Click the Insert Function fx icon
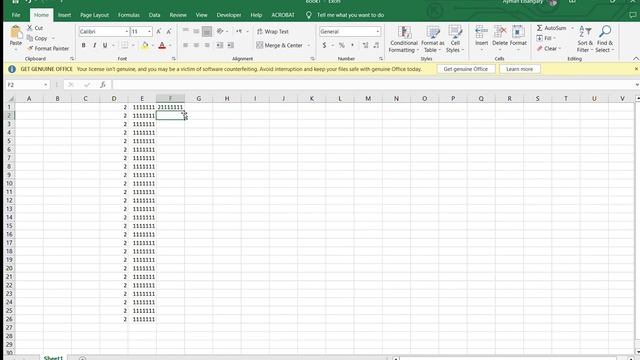 click(x=103, y=84)
